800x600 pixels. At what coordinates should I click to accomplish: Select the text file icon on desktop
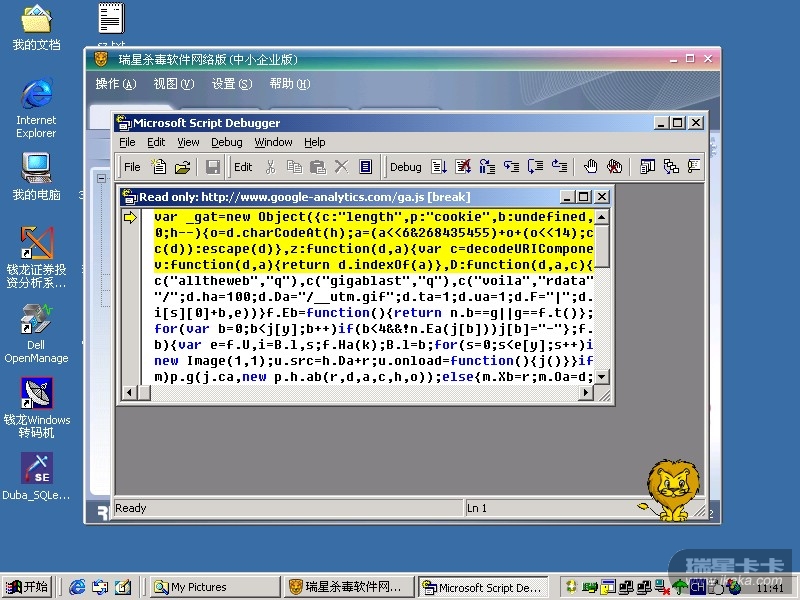111,23
